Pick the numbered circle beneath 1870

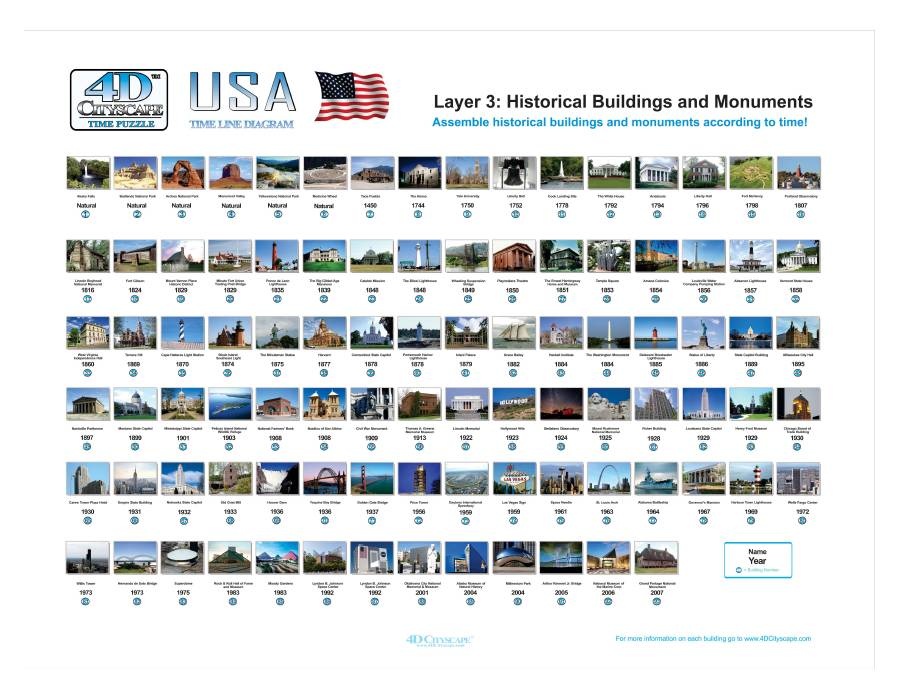click(x=182, y=373)
